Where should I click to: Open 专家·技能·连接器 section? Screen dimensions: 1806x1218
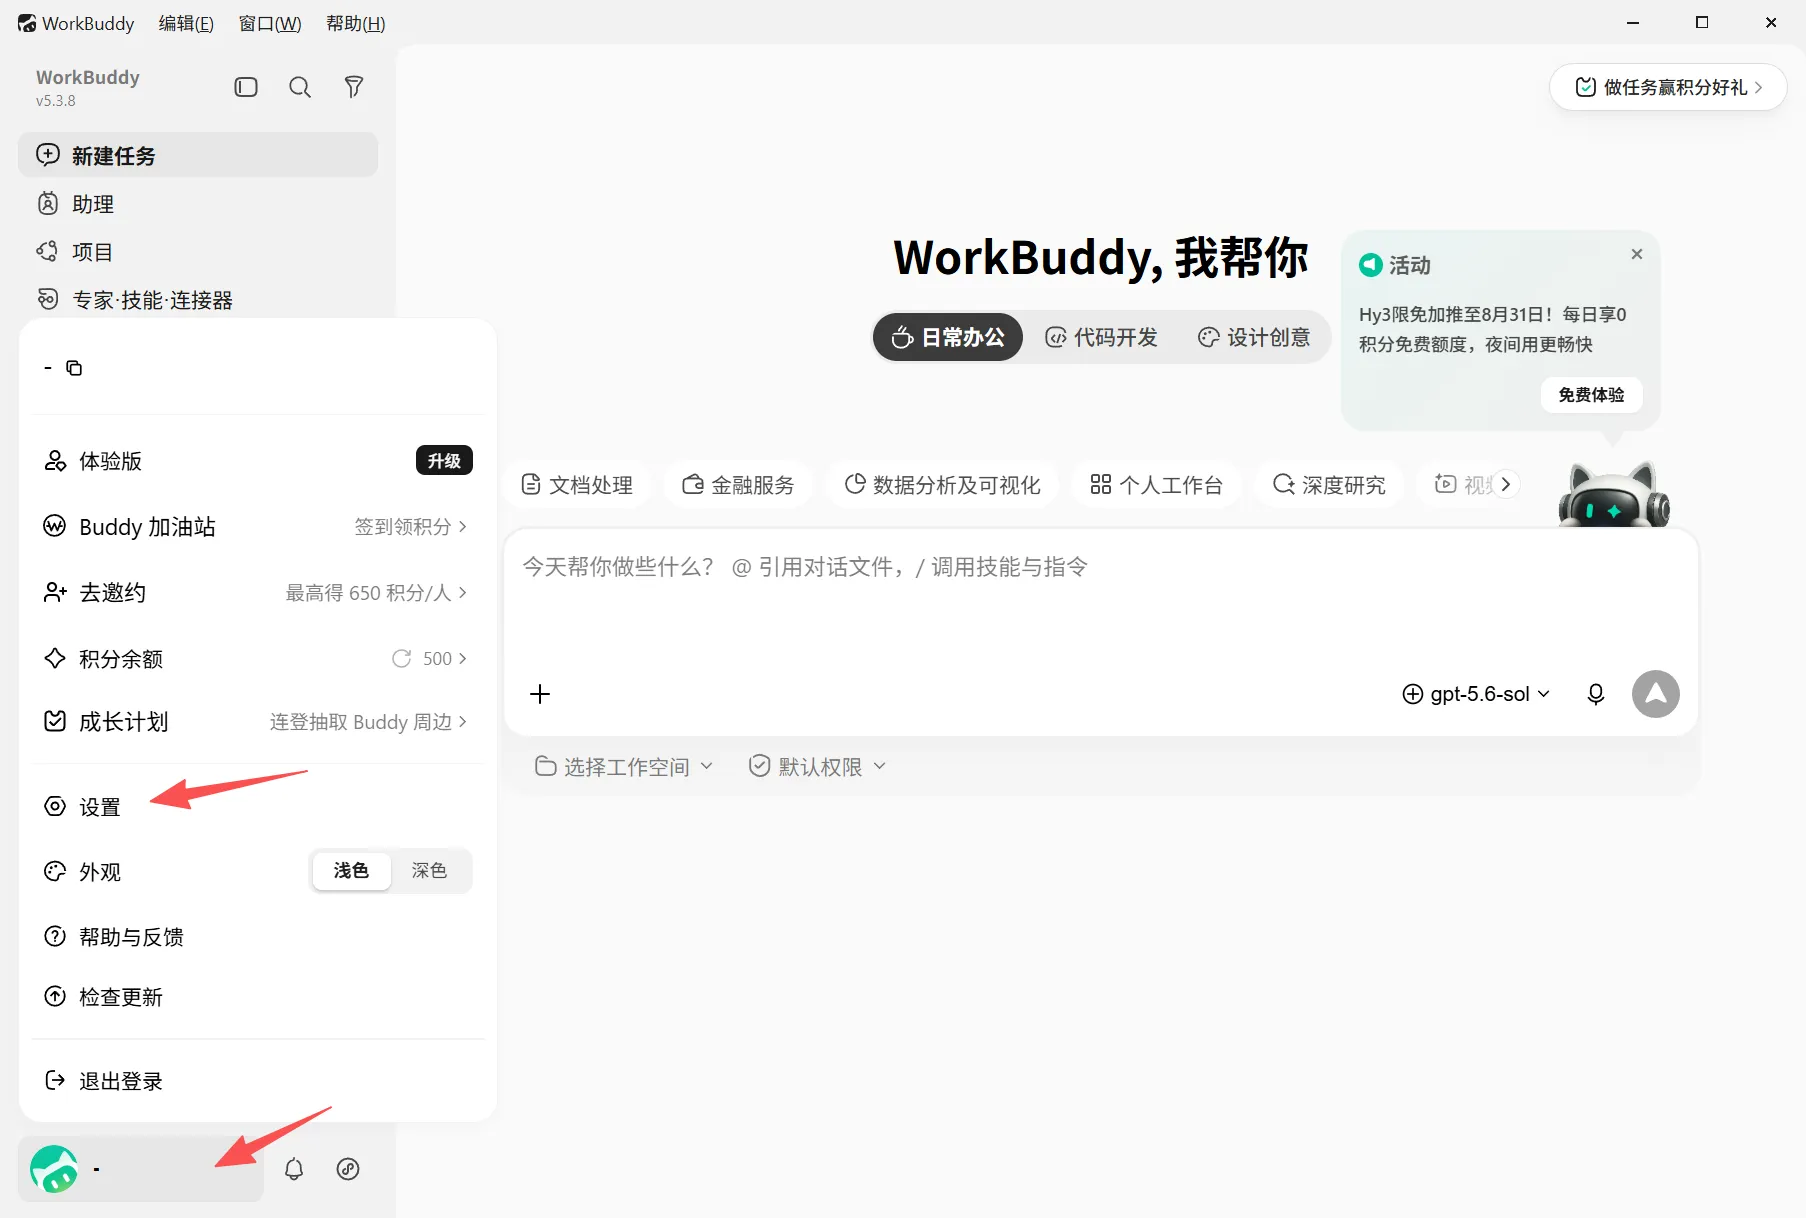coord(198,300)
